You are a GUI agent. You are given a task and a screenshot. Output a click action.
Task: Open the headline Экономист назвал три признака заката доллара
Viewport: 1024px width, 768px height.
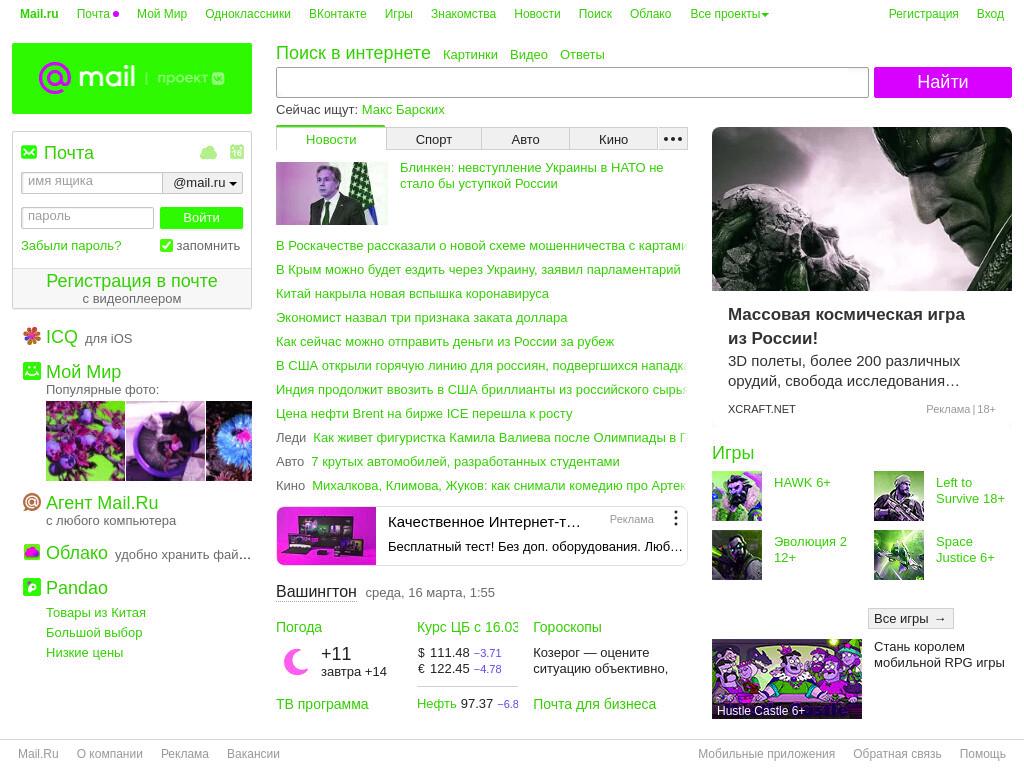pyautogui.click(x=421, y=317)
